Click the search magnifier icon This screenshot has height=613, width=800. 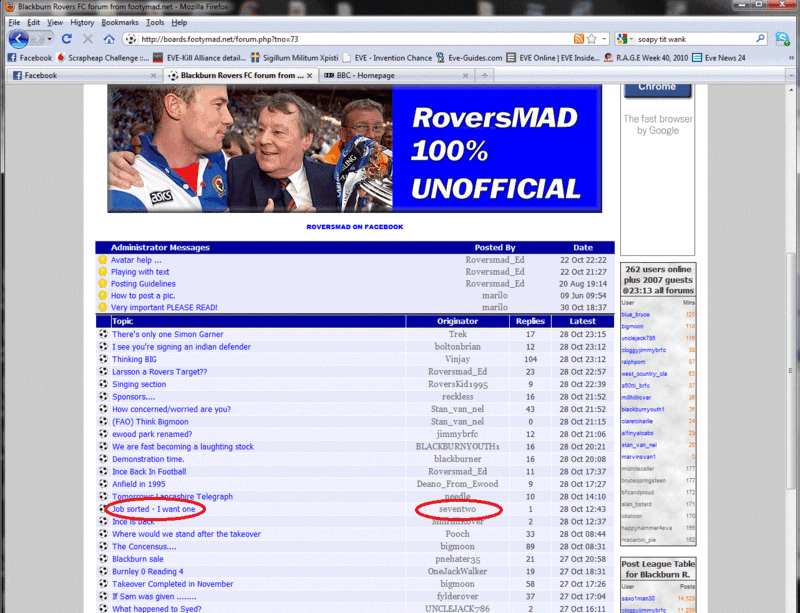[760, 39]
